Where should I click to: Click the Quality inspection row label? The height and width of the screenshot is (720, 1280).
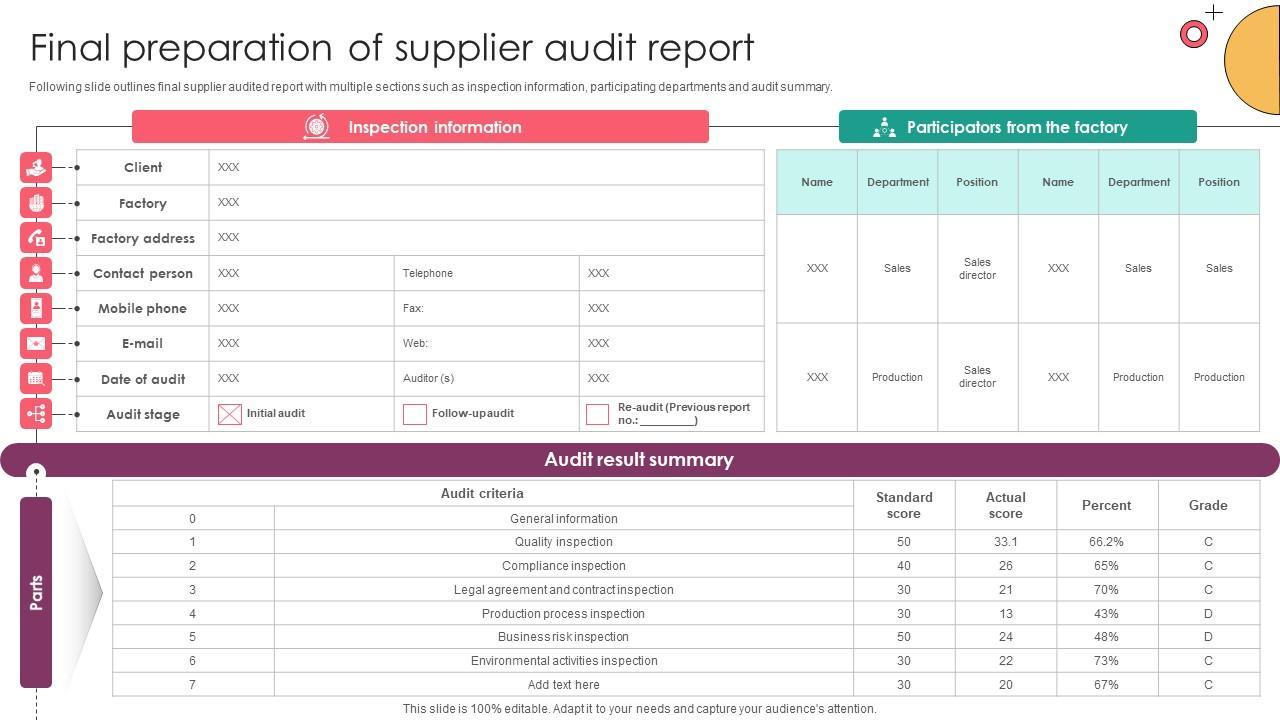point(563,542)
